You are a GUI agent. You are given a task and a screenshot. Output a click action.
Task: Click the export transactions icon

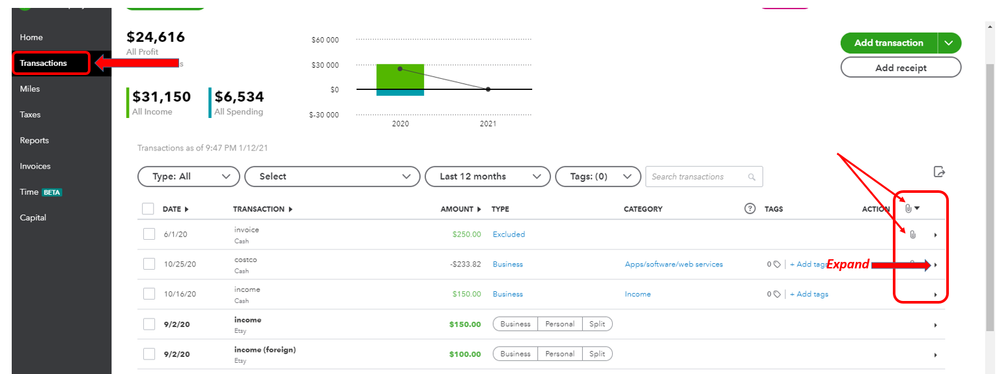pyautogui.click(x=938, y=171)
